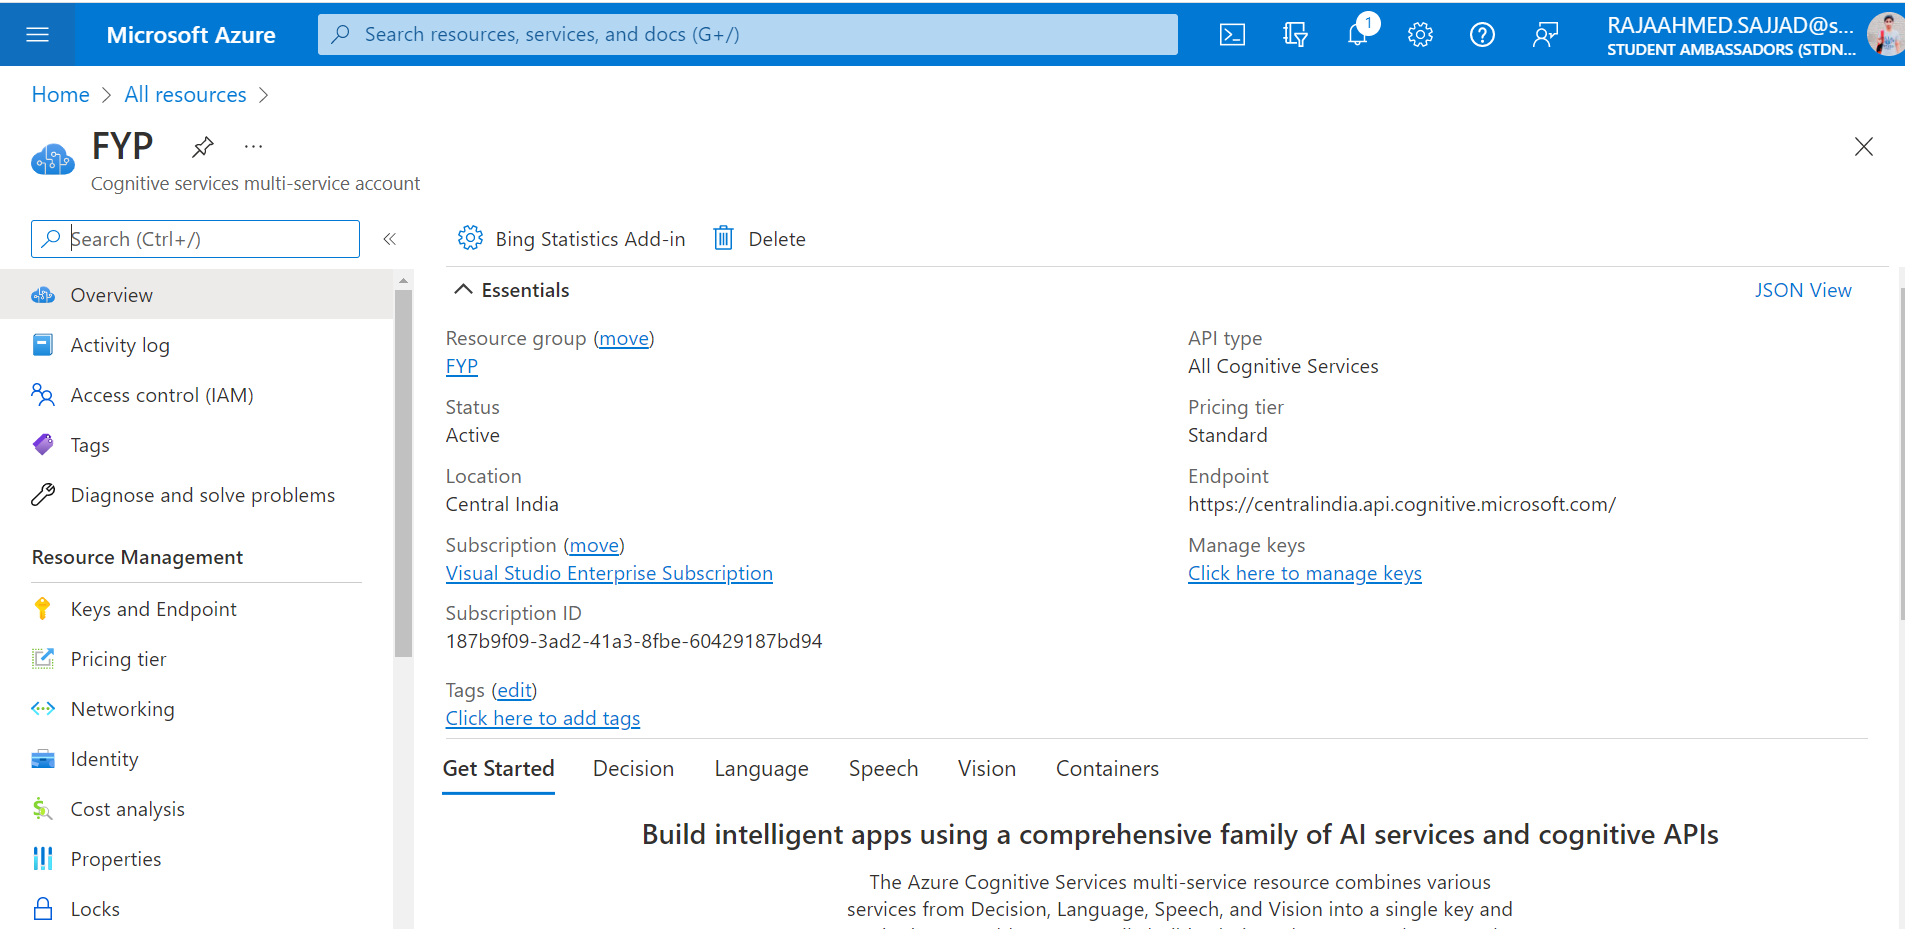Click the Tags purple tag icon
The height and width of the screenshot is (929, 1905).
click(x=42, y=445)
